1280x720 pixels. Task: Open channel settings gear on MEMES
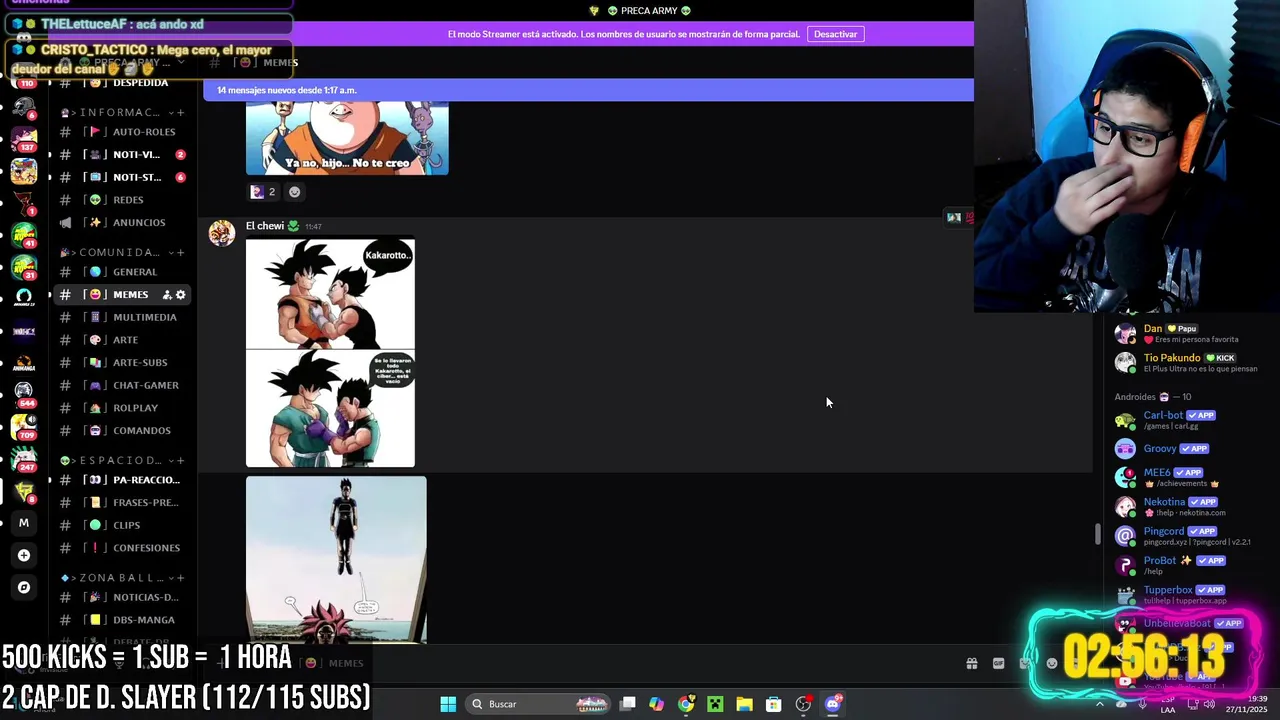(181, 295)
